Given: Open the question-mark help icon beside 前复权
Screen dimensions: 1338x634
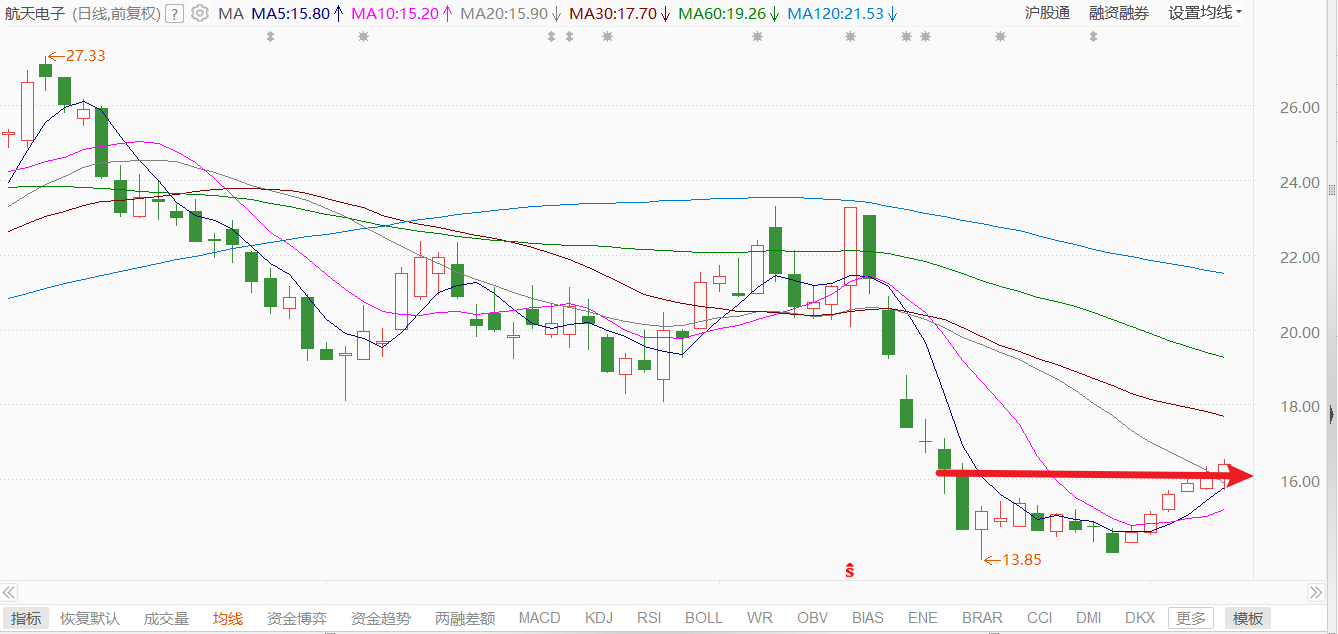Looking at the screenshot, I should (174, 13).
